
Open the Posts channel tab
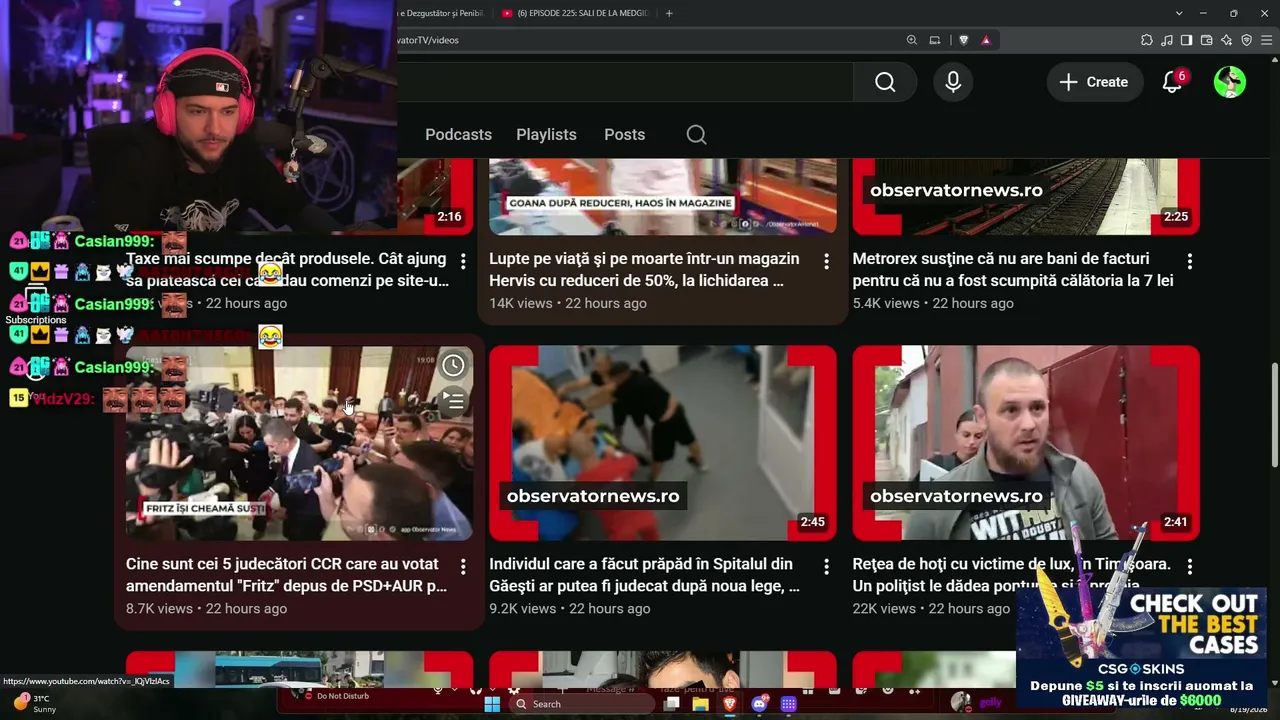click(624, 135)
